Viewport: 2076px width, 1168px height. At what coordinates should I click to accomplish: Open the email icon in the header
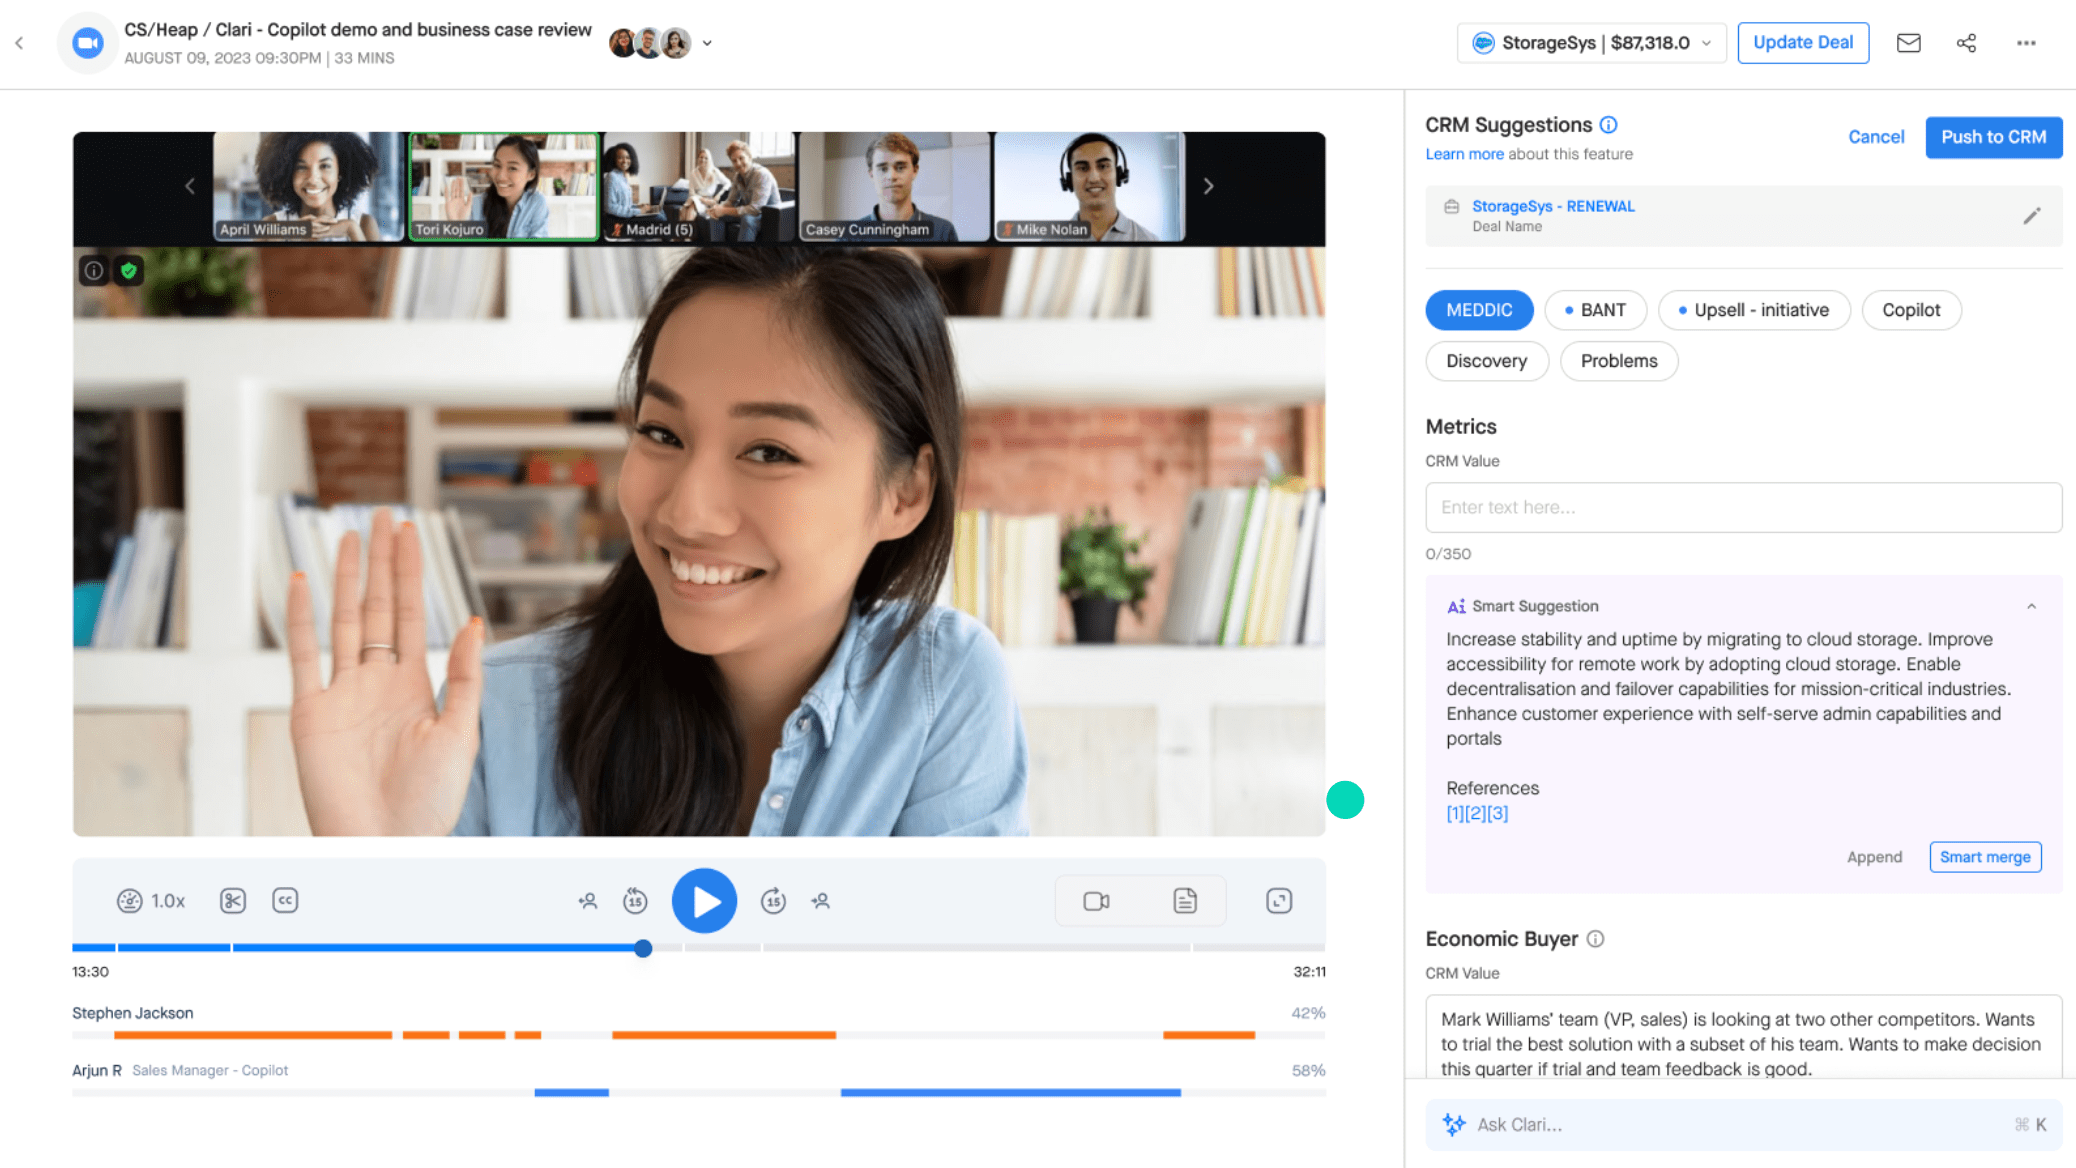pos(1908,42)
